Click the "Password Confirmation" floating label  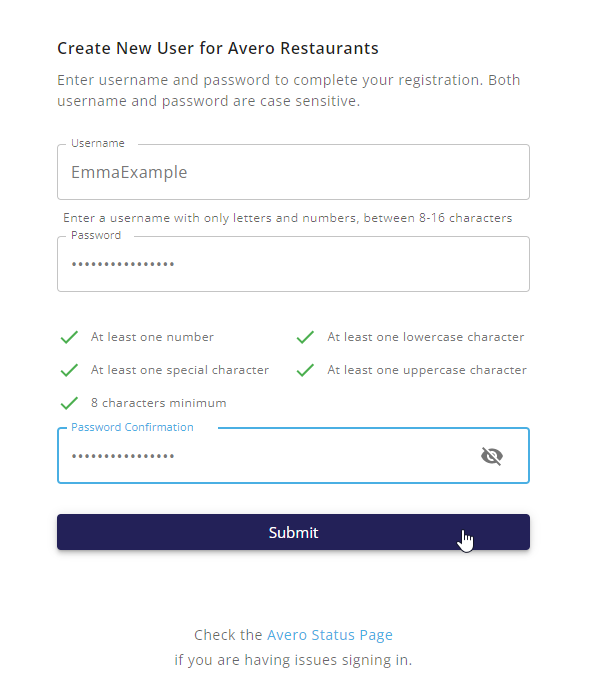[x=132, y=428]
